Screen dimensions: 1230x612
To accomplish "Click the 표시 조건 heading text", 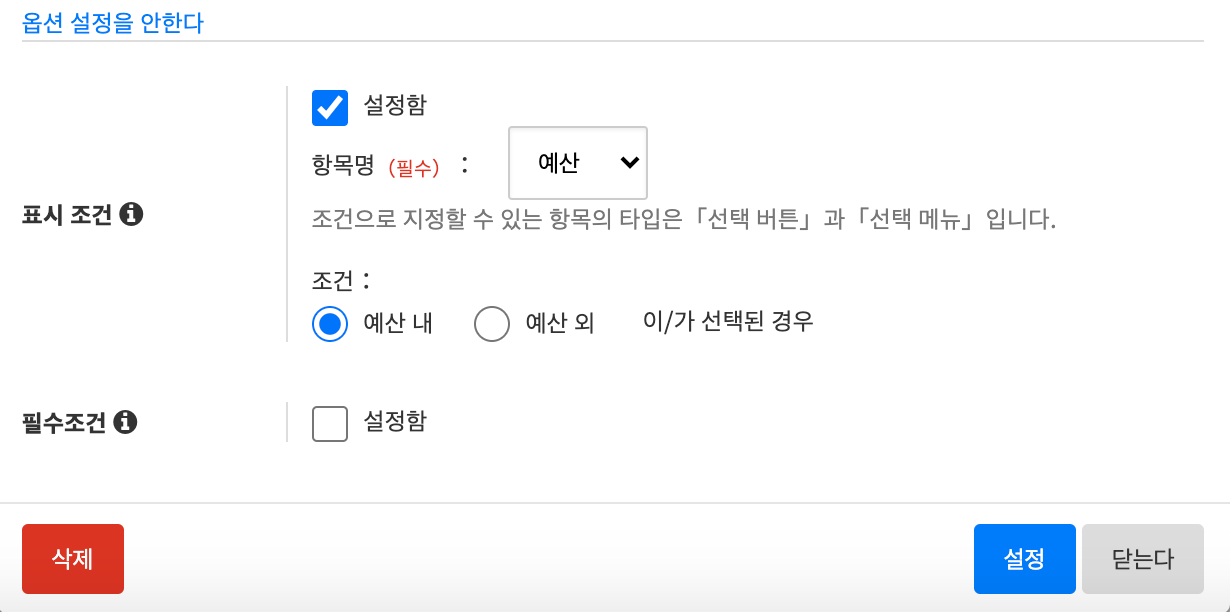I will [x=67, y=215].
